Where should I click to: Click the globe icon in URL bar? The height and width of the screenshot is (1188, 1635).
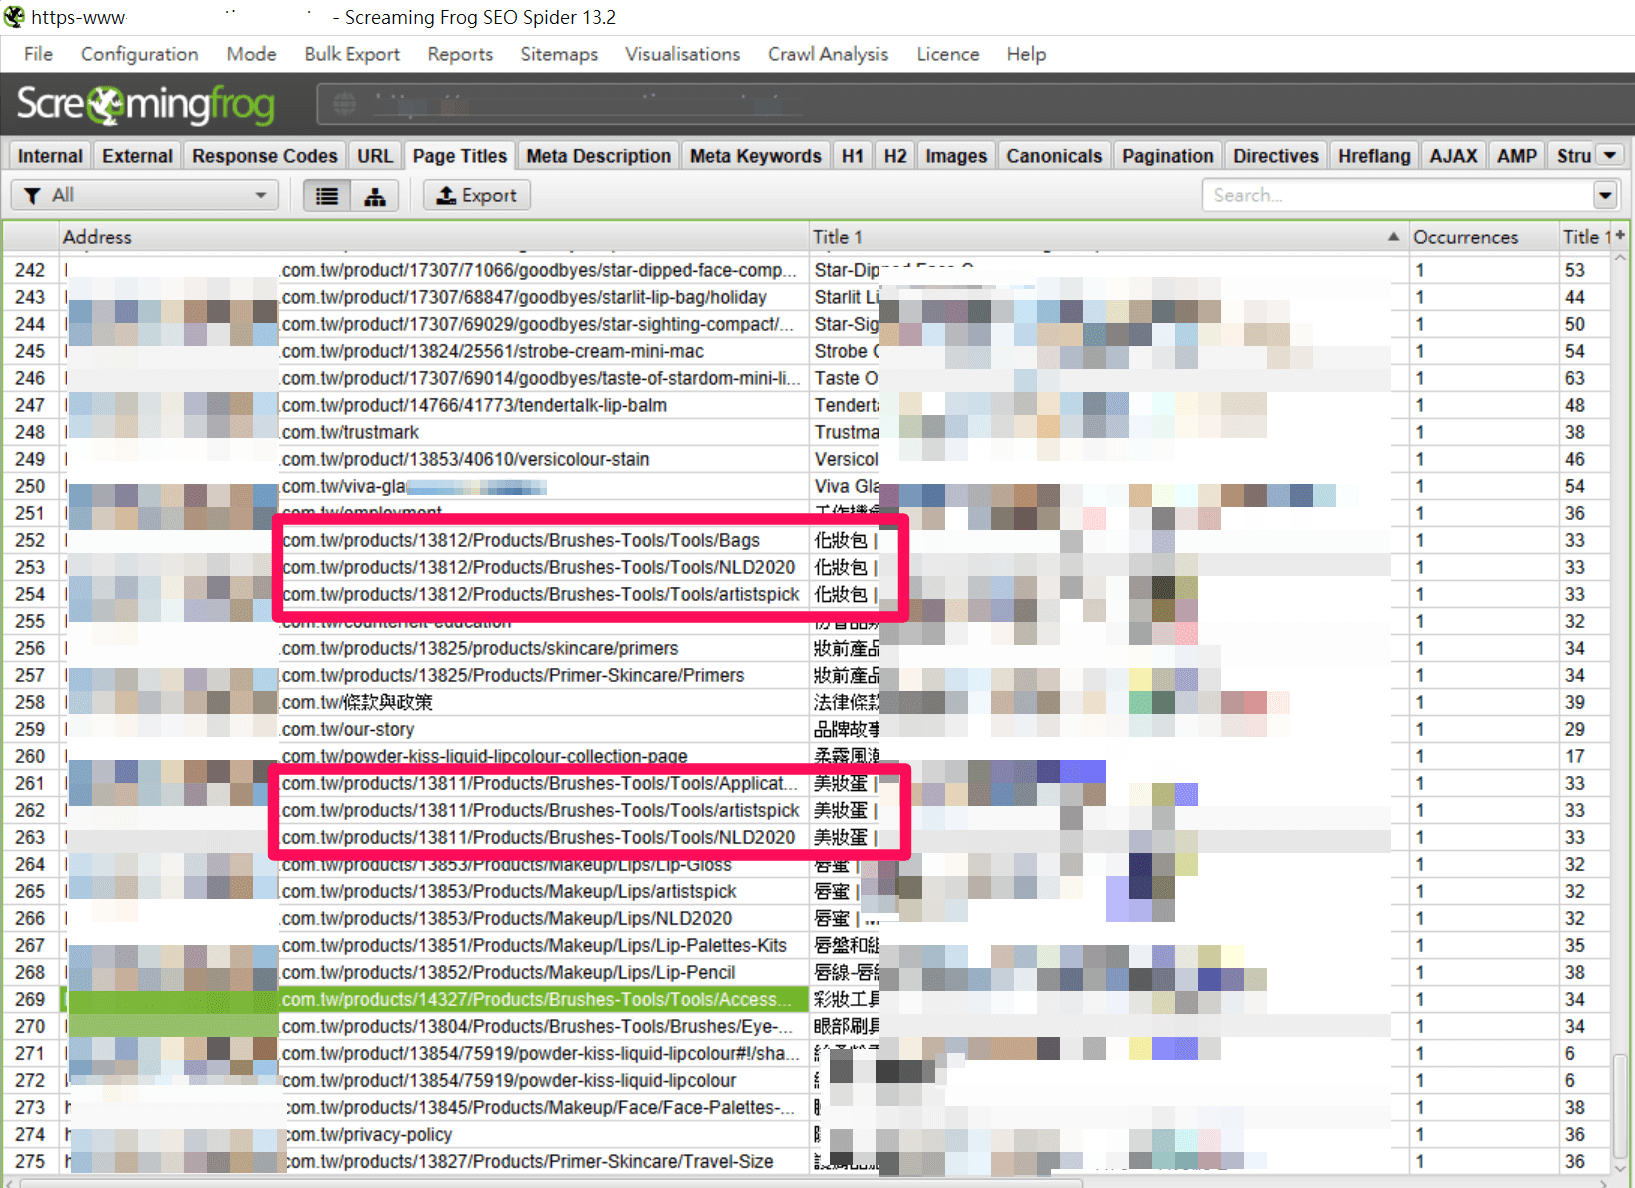(x=344, y=104)
